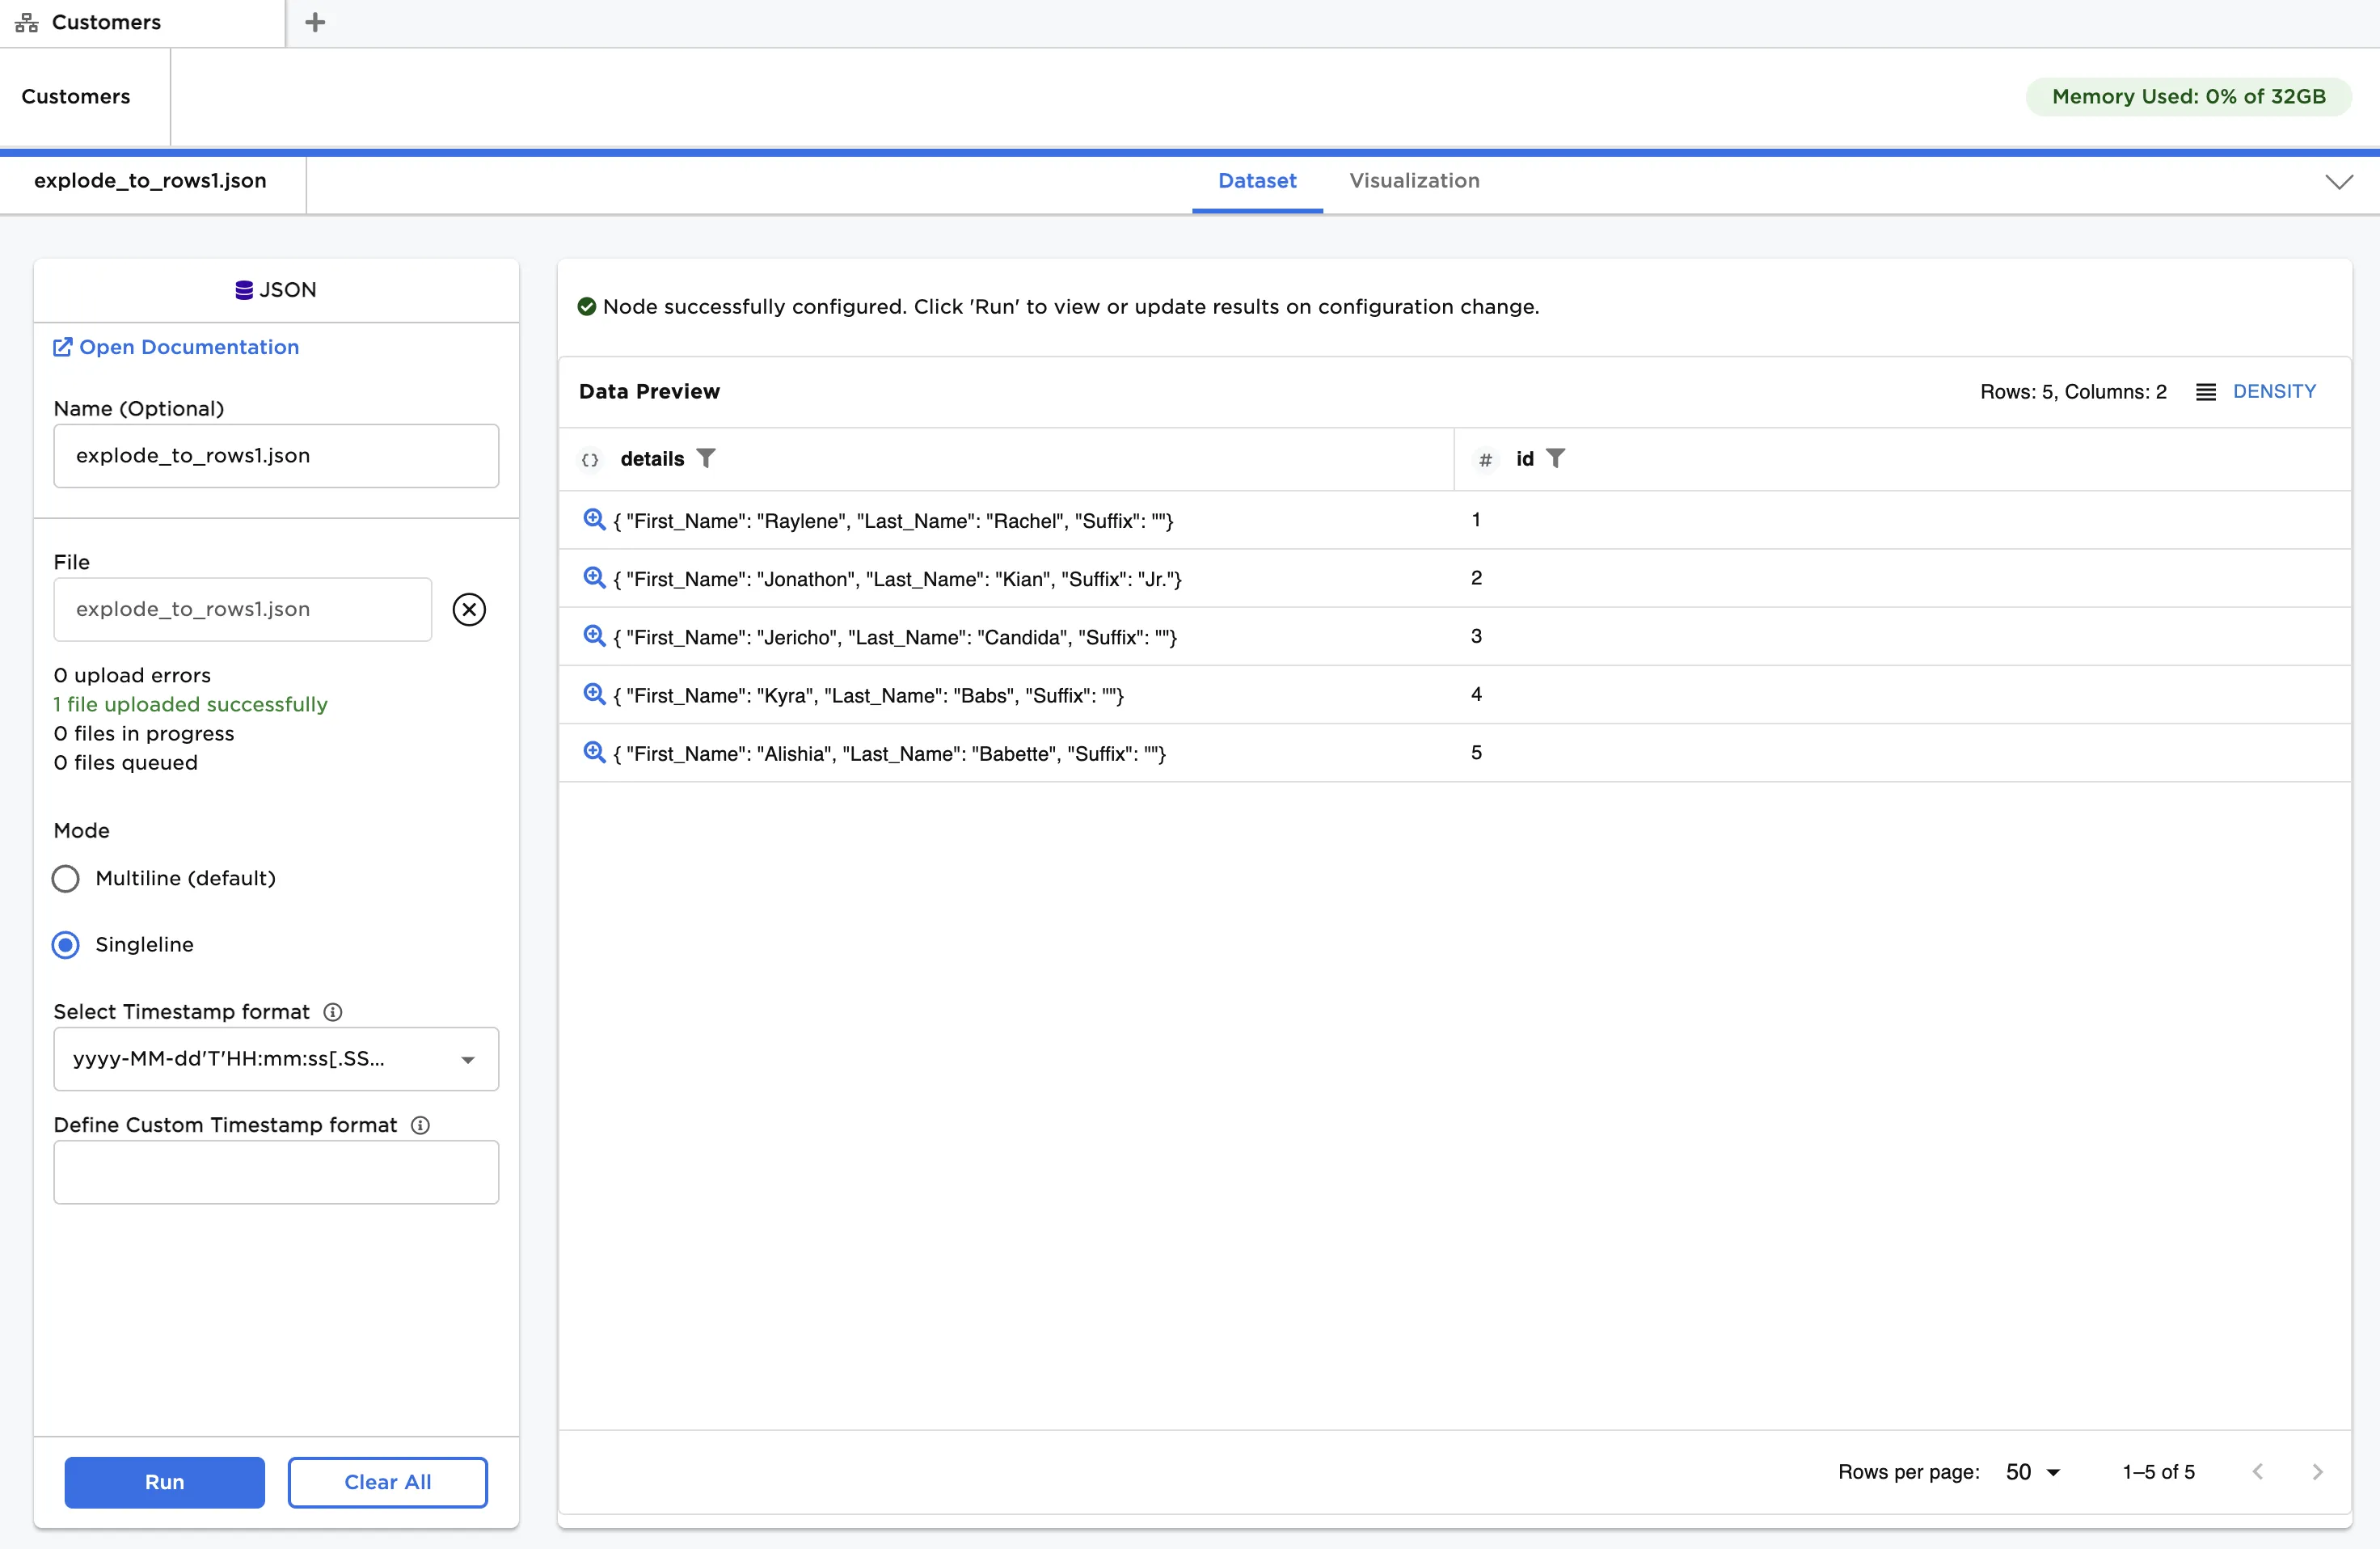
Task: Select the Dataset tab
Action: [x=1257, y=181]
